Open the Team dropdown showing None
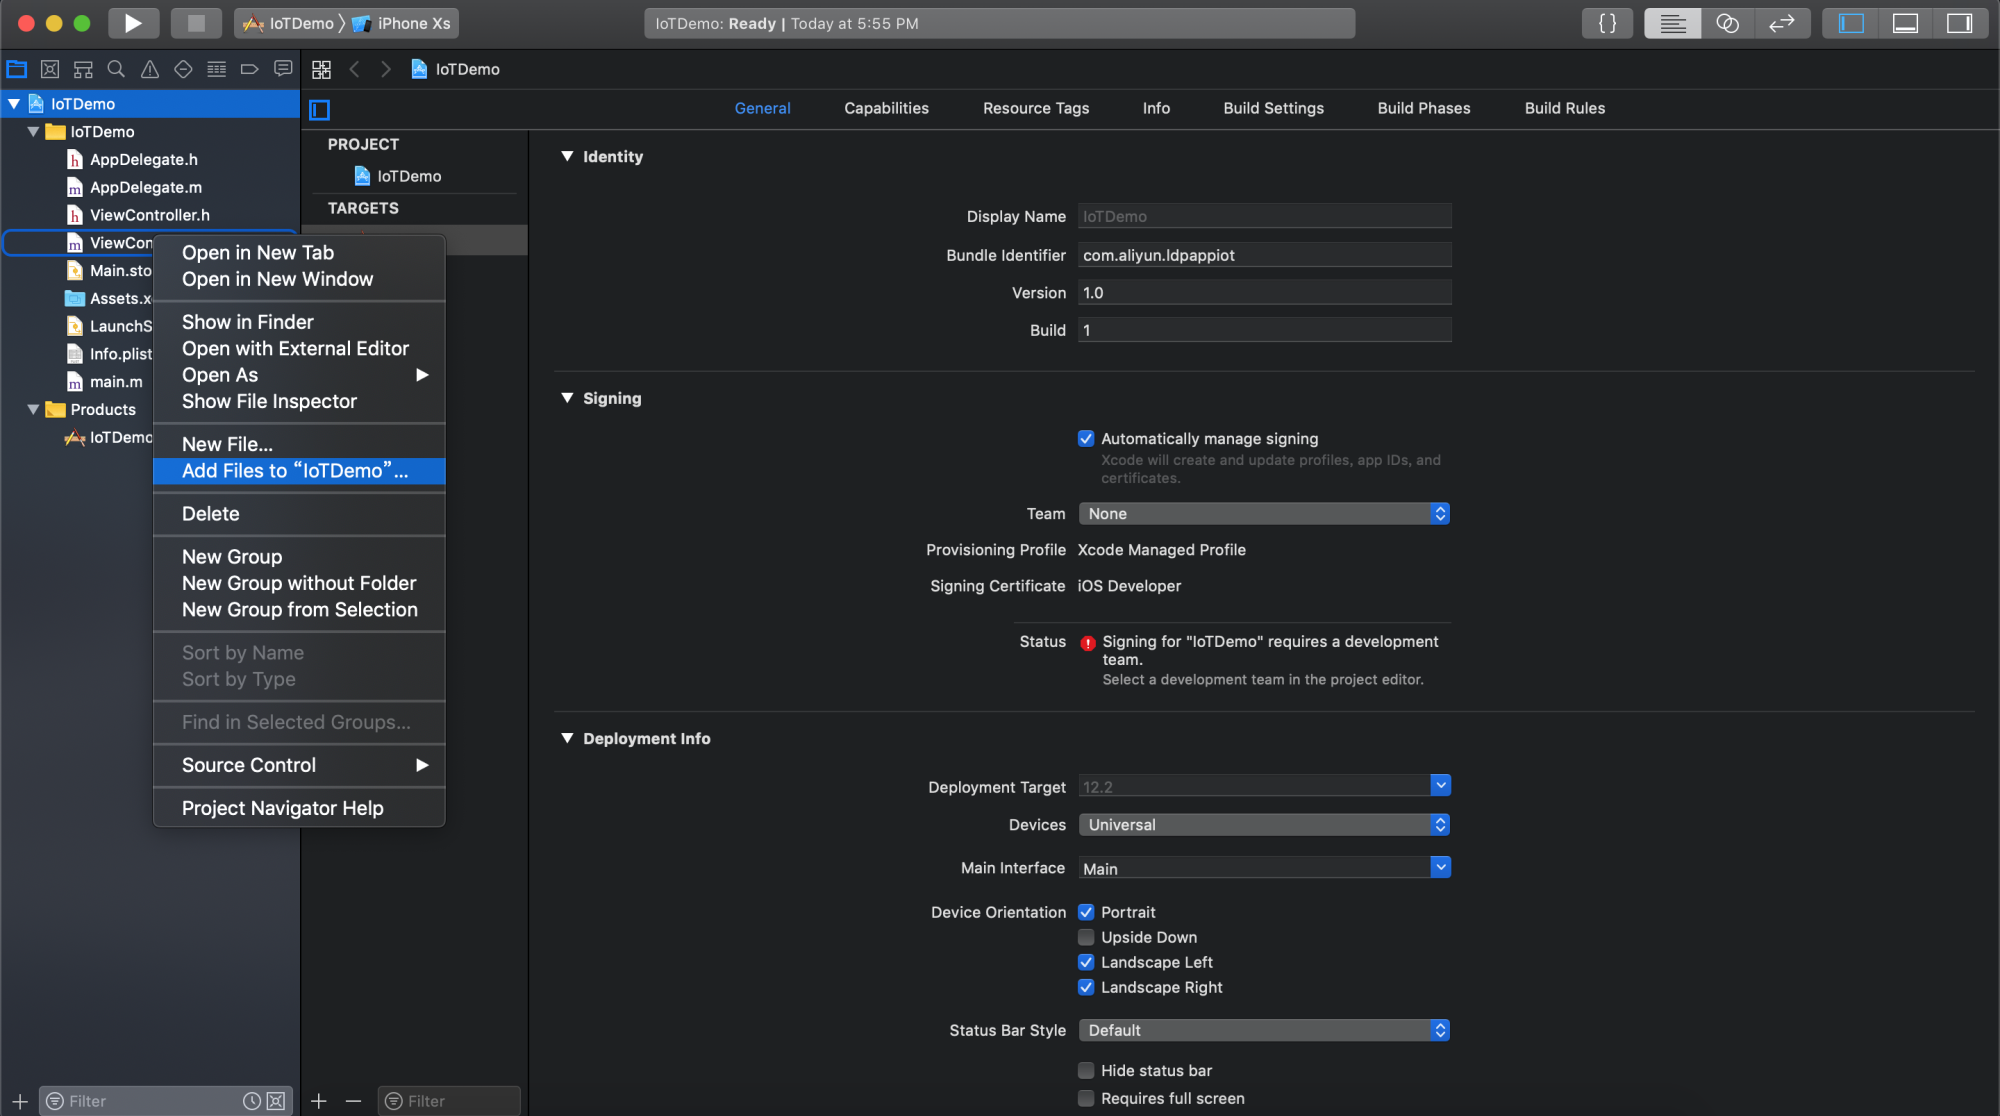2000x1116 pixels. (x=1264, y=513)
